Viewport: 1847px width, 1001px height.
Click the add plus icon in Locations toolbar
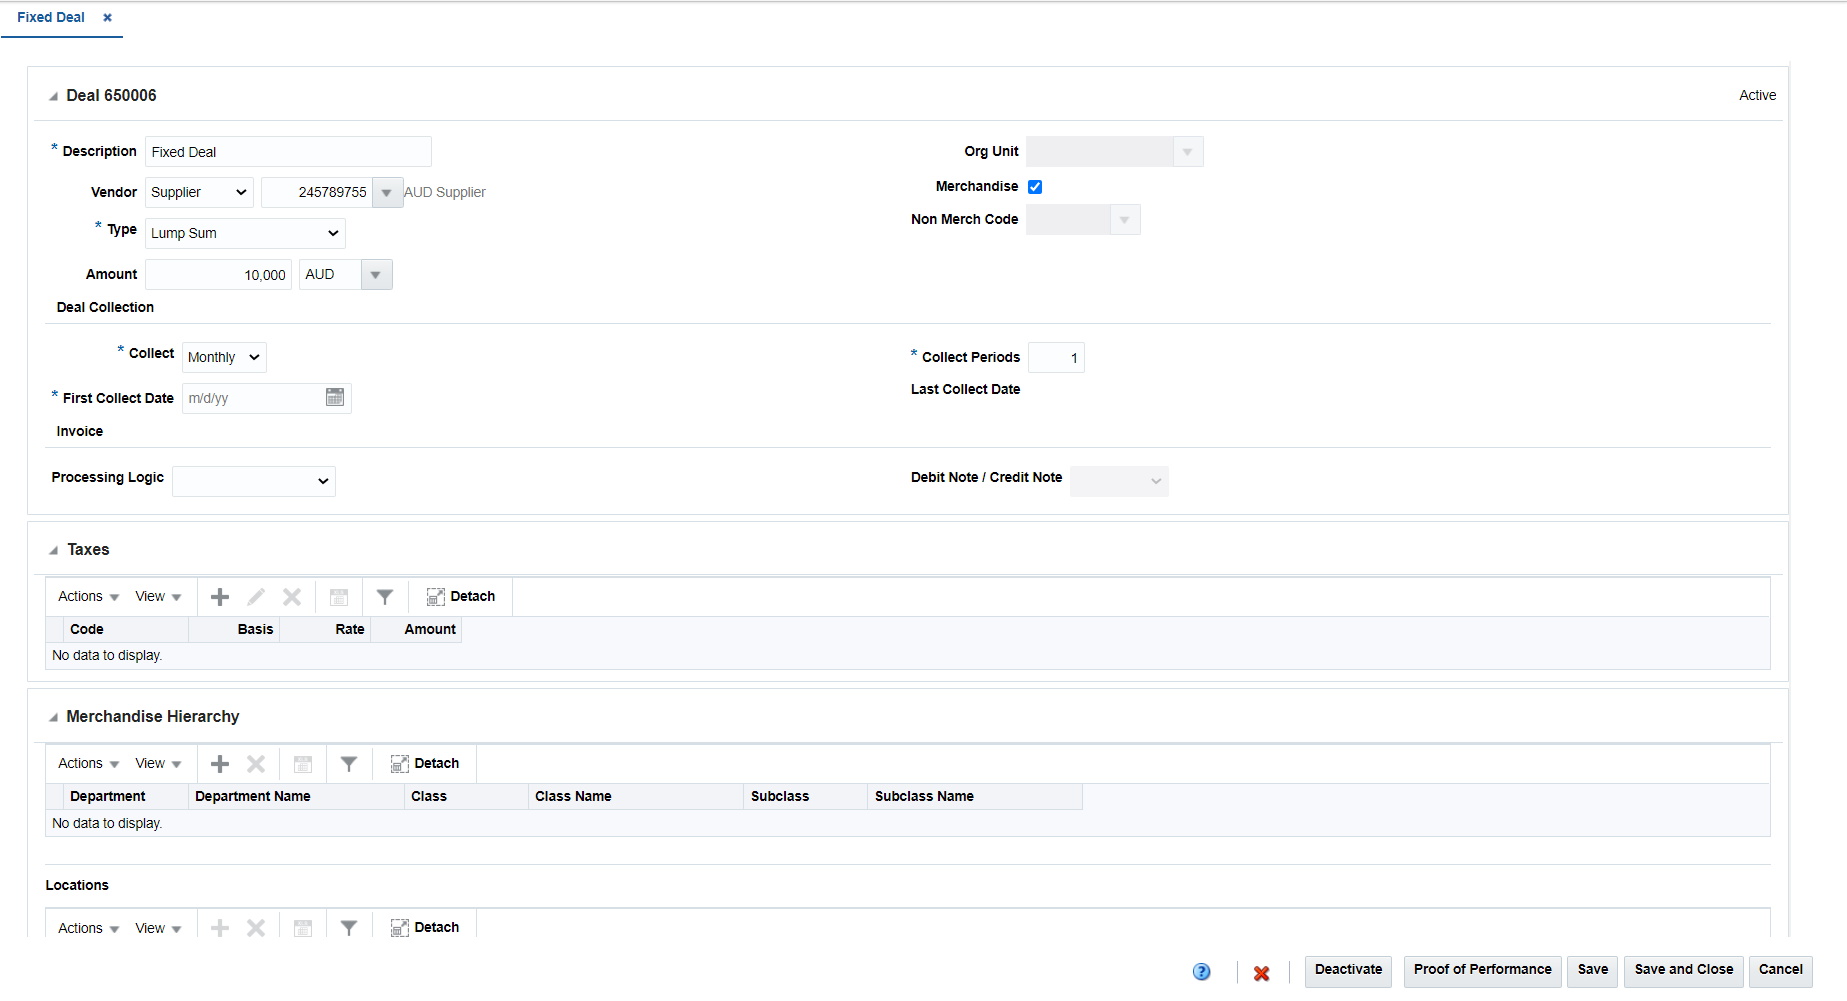(220, 928)
